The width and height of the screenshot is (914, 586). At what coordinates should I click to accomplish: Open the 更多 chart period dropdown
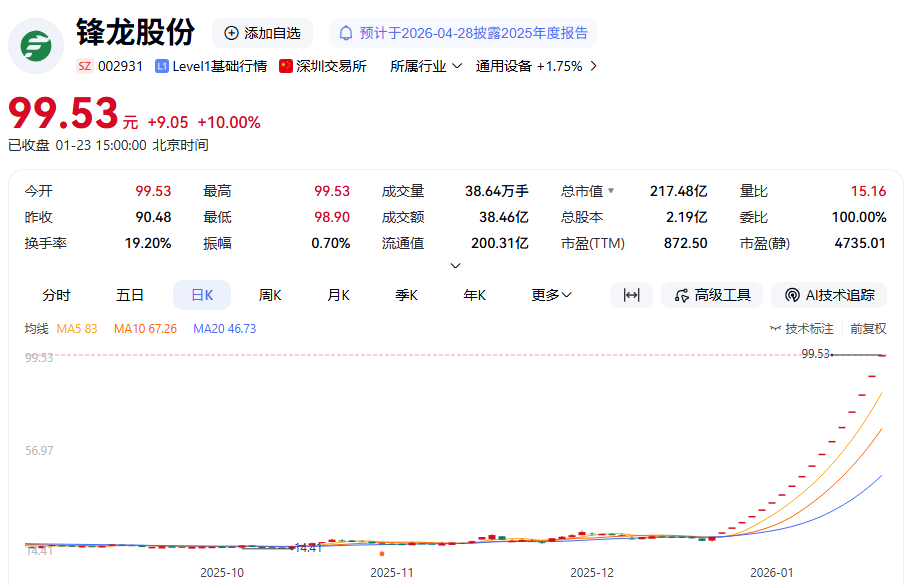[x=549, y=295]
